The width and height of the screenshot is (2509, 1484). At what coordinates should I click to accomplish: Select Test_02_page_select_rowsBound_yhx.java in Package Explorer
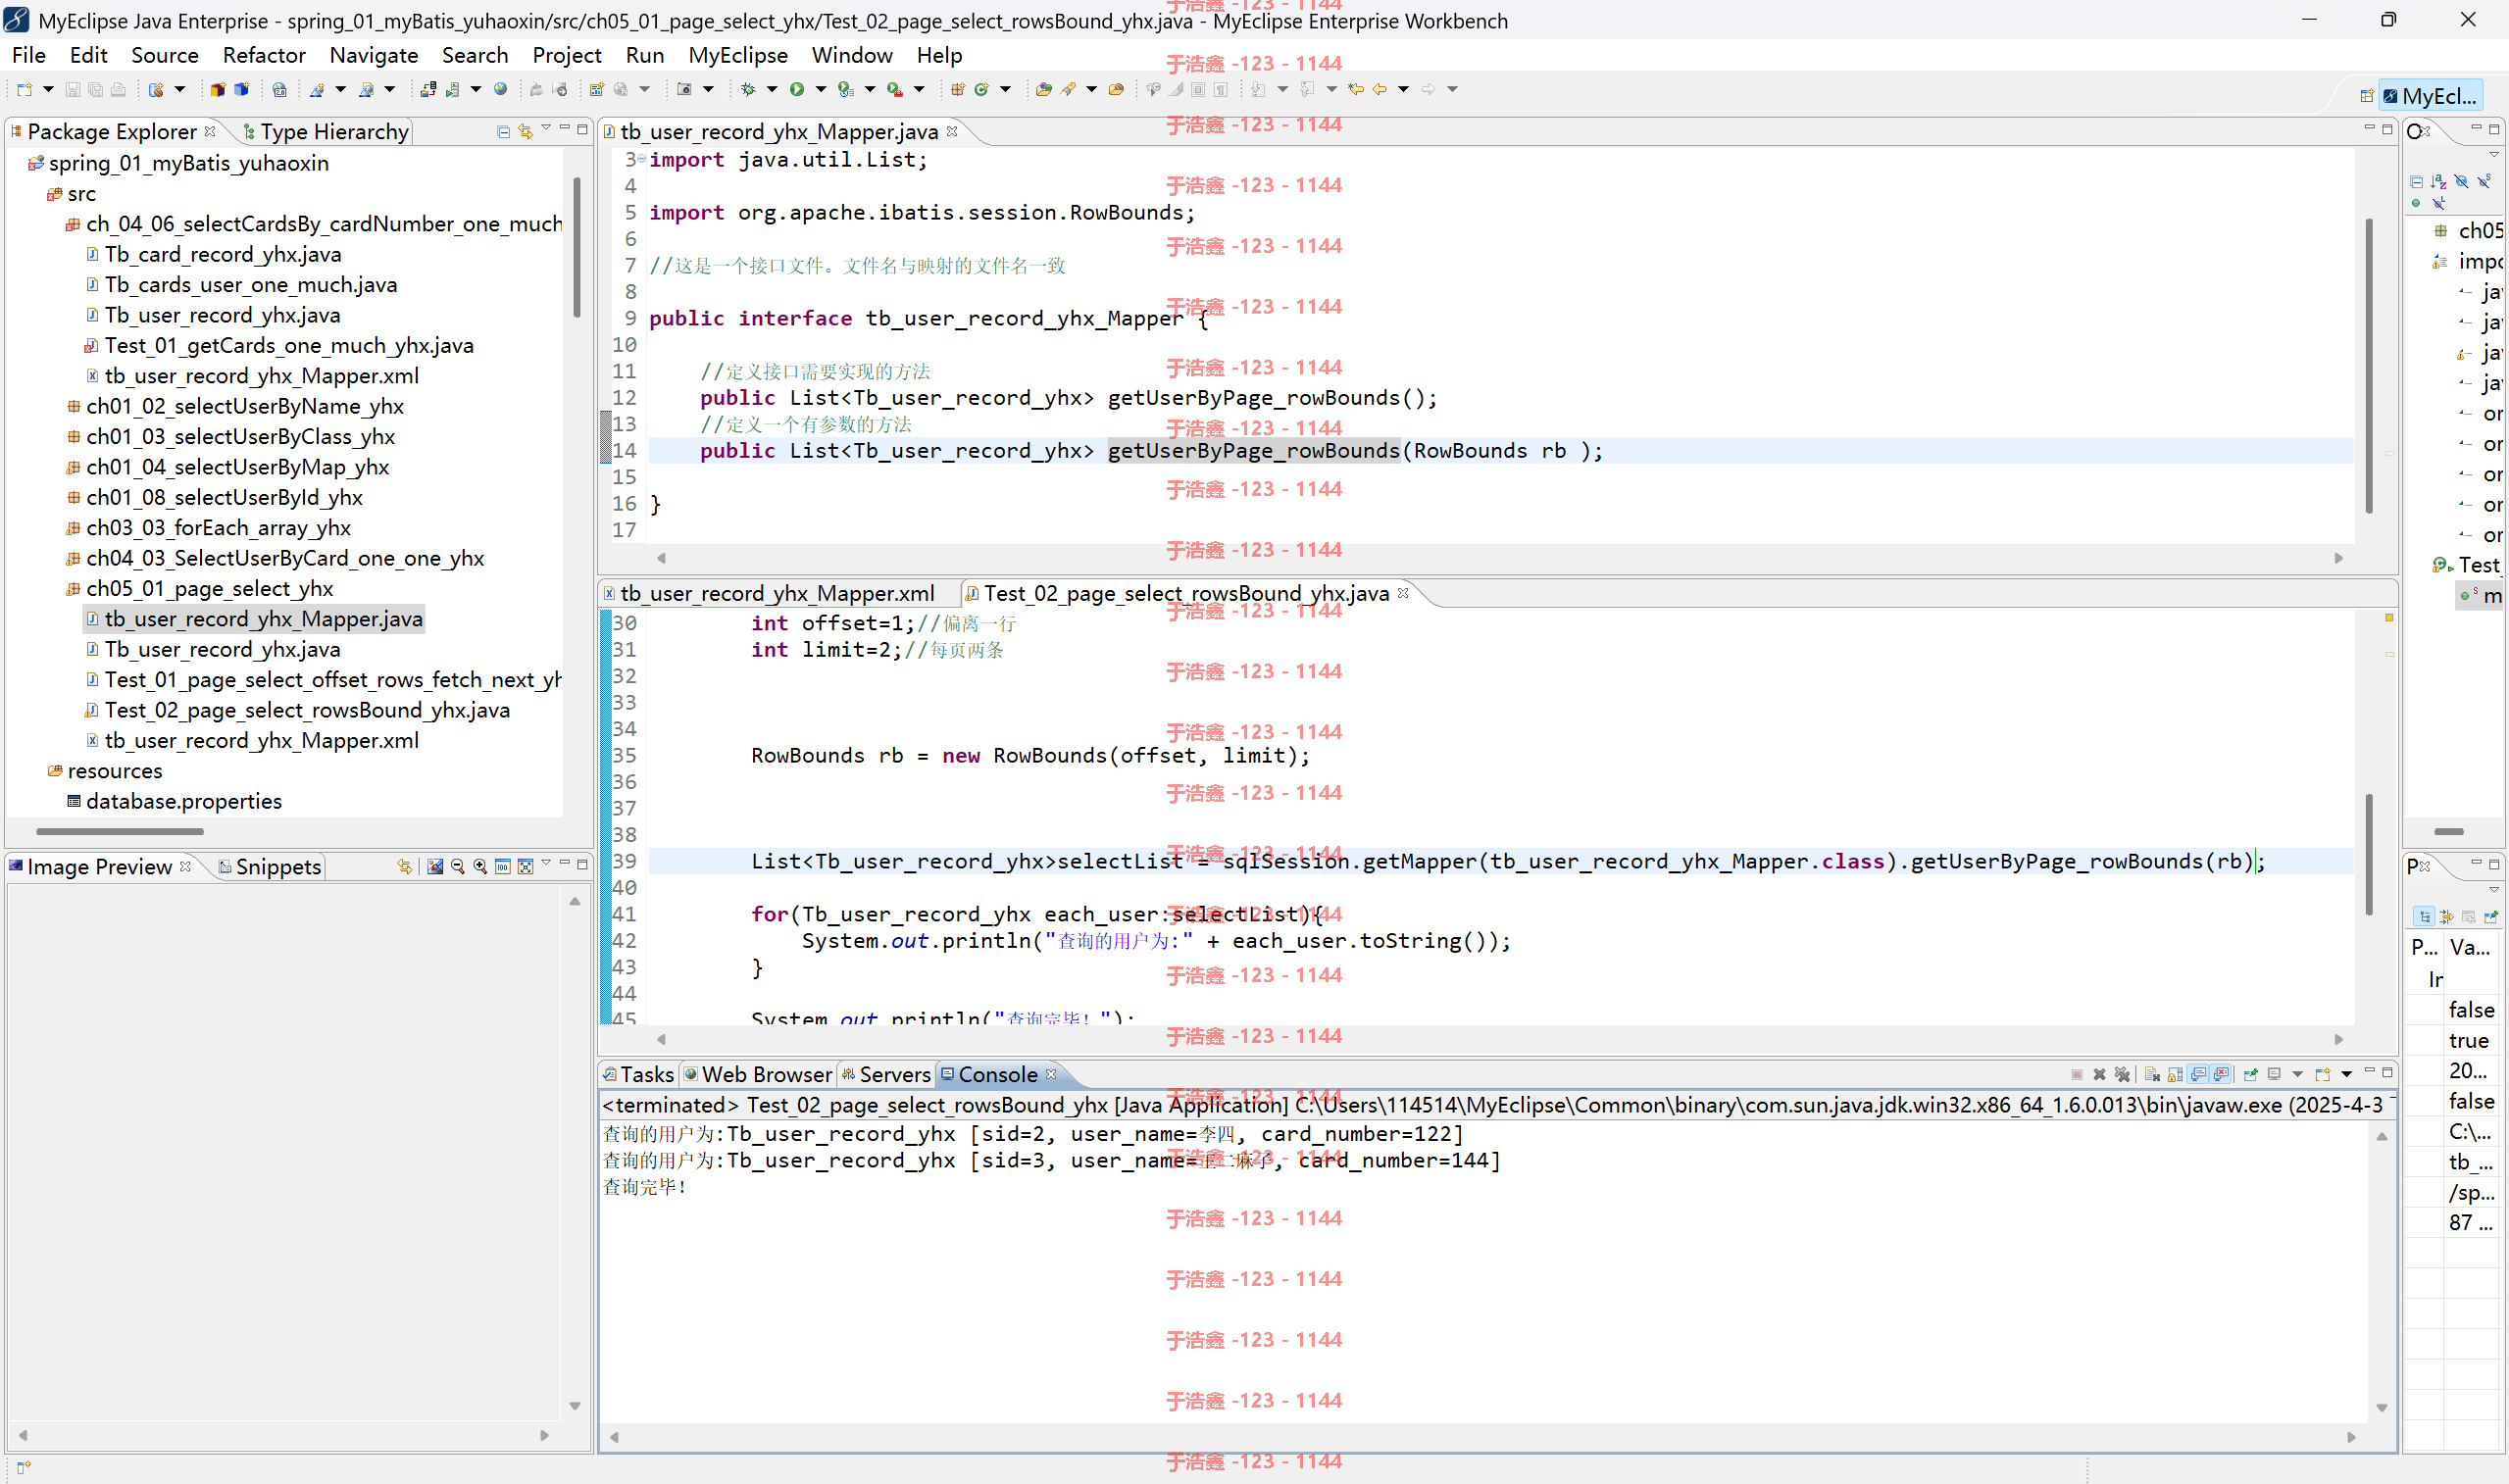point(297,710)
